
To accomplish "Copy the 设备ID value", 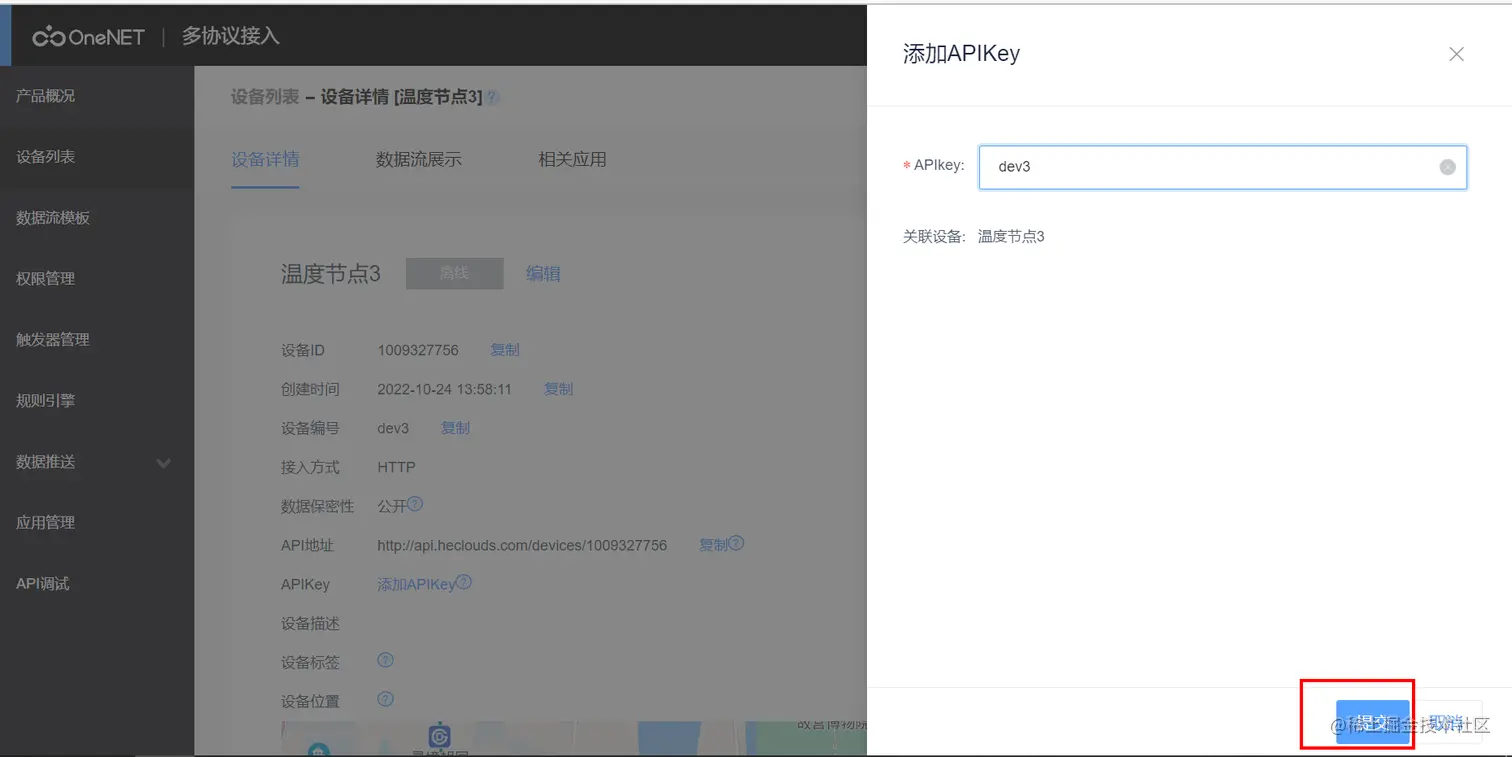I will [505, 350].
